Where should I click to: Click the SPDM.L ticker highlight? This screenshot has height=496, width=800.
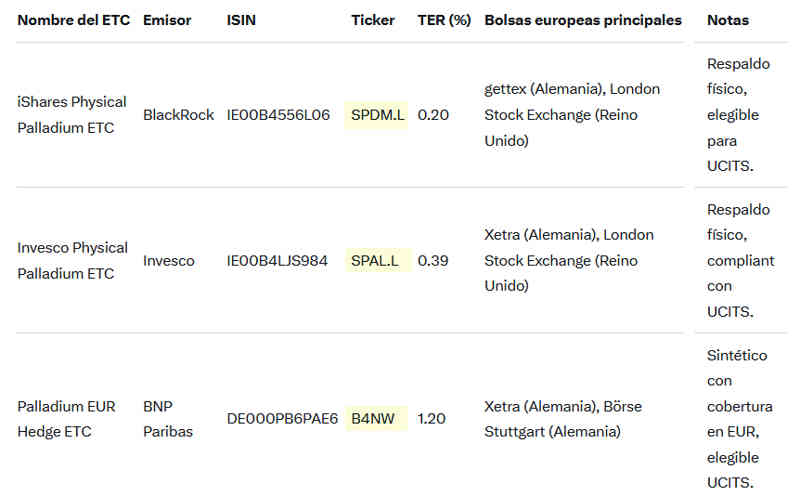378,115
